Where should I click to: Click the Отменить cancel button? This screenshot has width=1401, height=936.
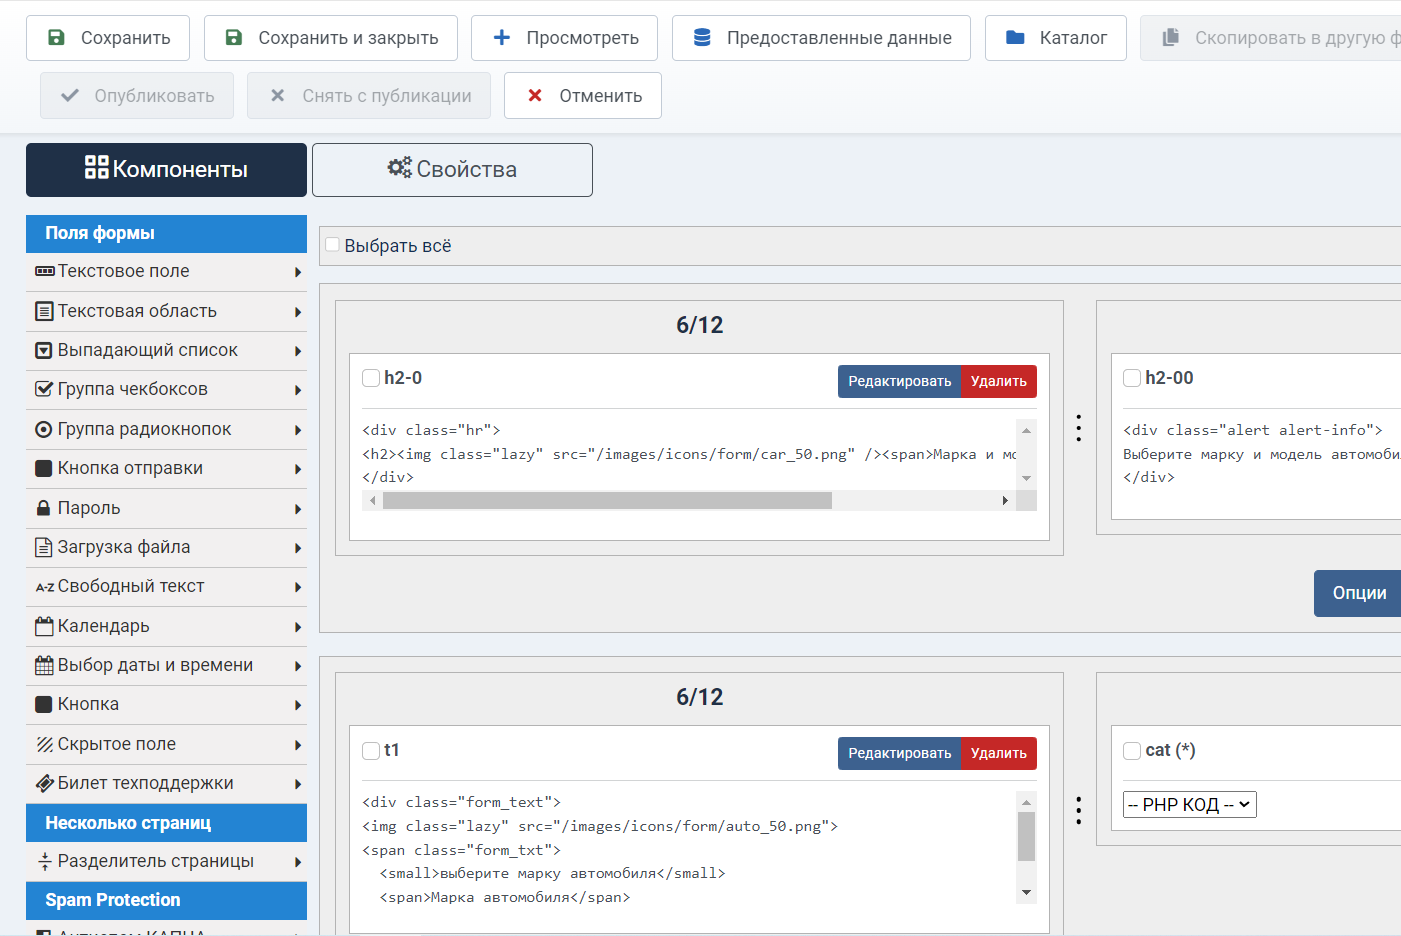(583, 96)
